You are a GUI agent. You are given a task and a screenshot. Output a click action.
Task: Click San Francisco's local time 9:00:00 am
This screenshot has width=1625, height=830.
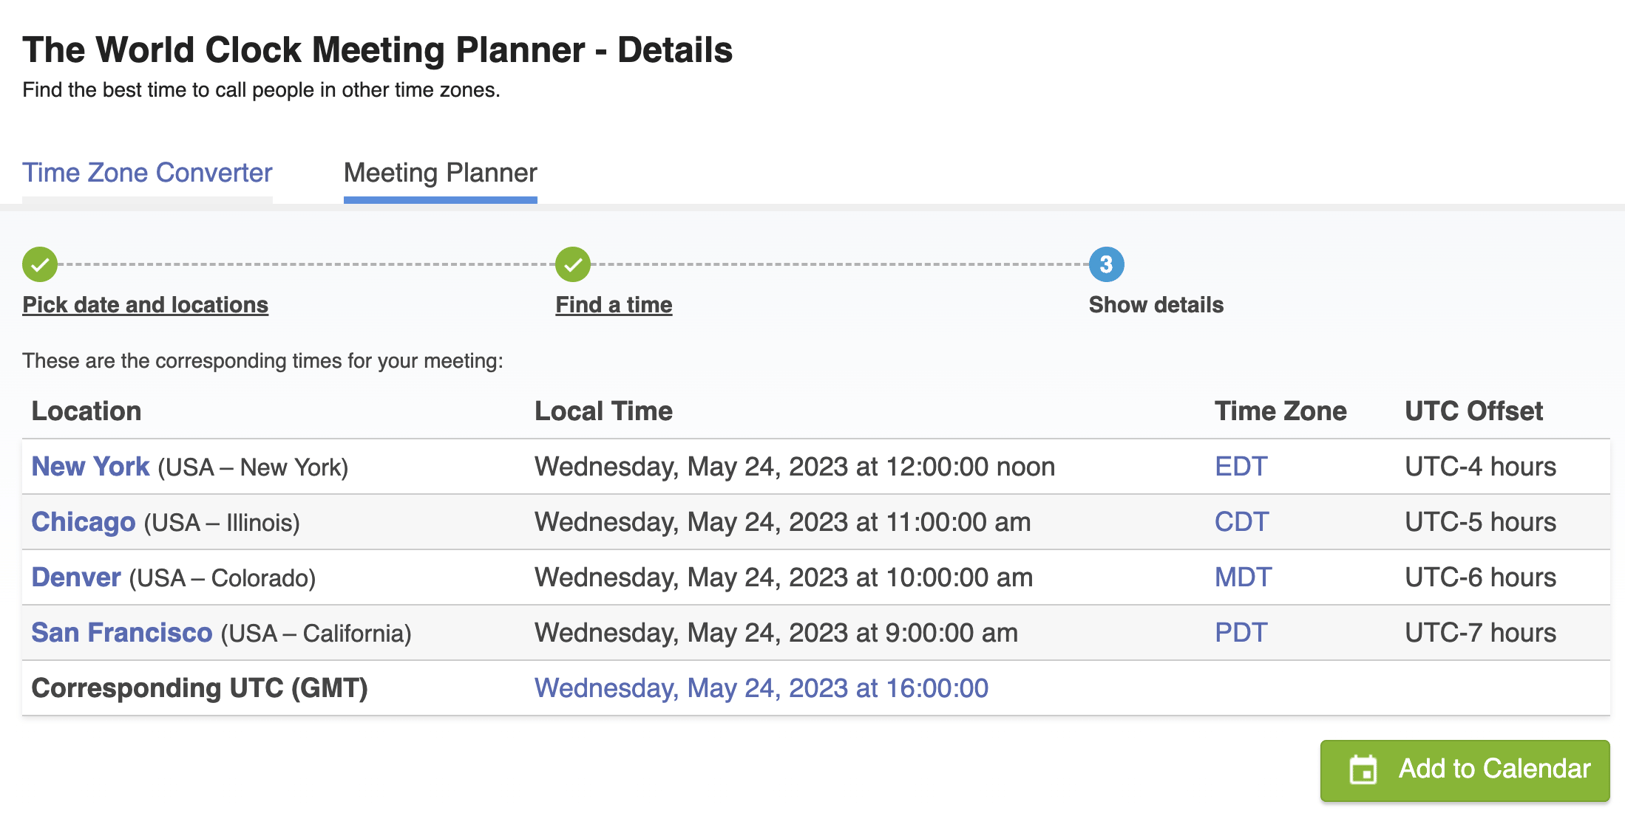click(776, 633)
